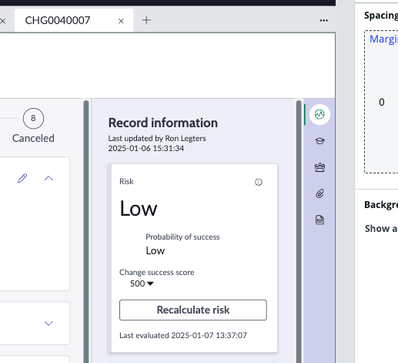Open the risk analytics sidebar icon
Image resolution: width=398 pixels, height=363 pixels.
pos(320,114)
